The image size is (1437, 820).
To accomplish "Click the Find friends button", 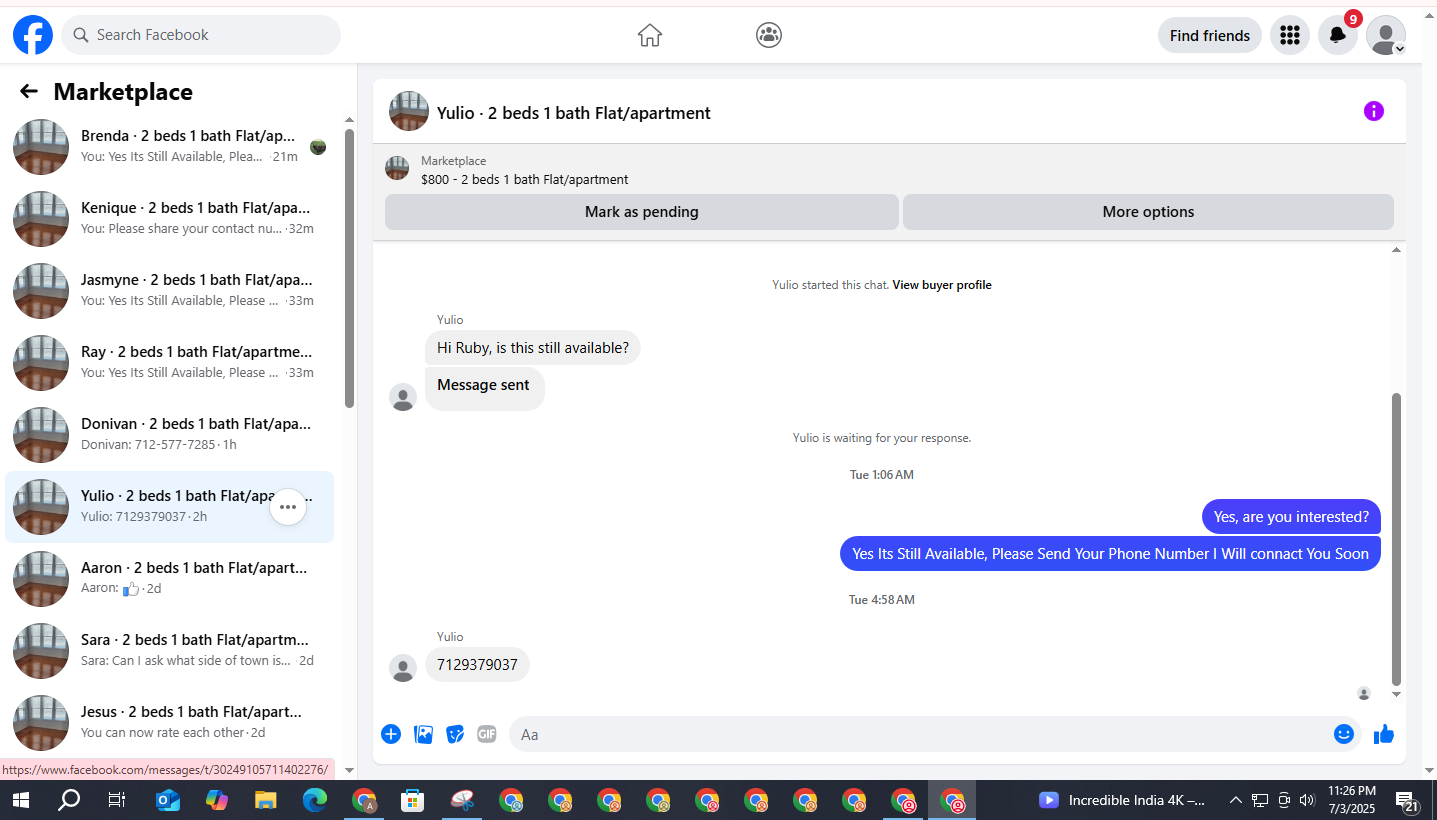I will pos(1210,35).
